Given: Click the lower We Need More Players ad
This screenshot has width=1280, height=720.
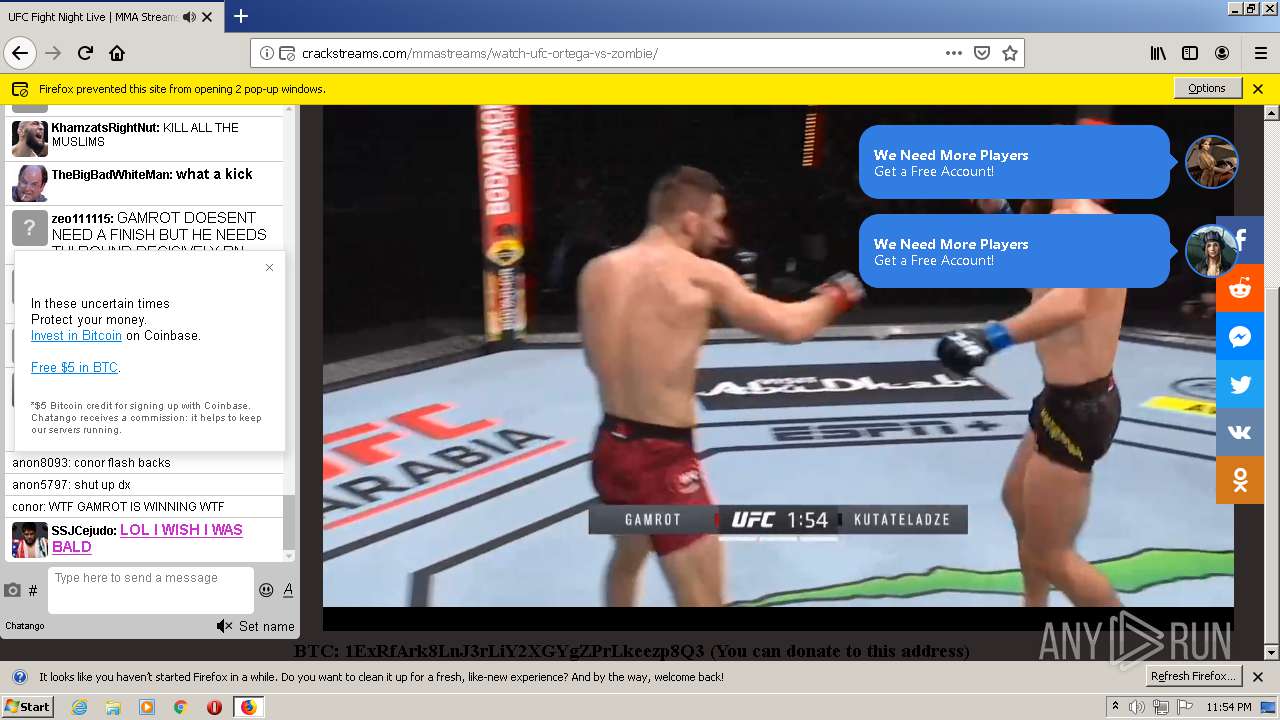Looking at the screenshot, I should click(1014, 251).
